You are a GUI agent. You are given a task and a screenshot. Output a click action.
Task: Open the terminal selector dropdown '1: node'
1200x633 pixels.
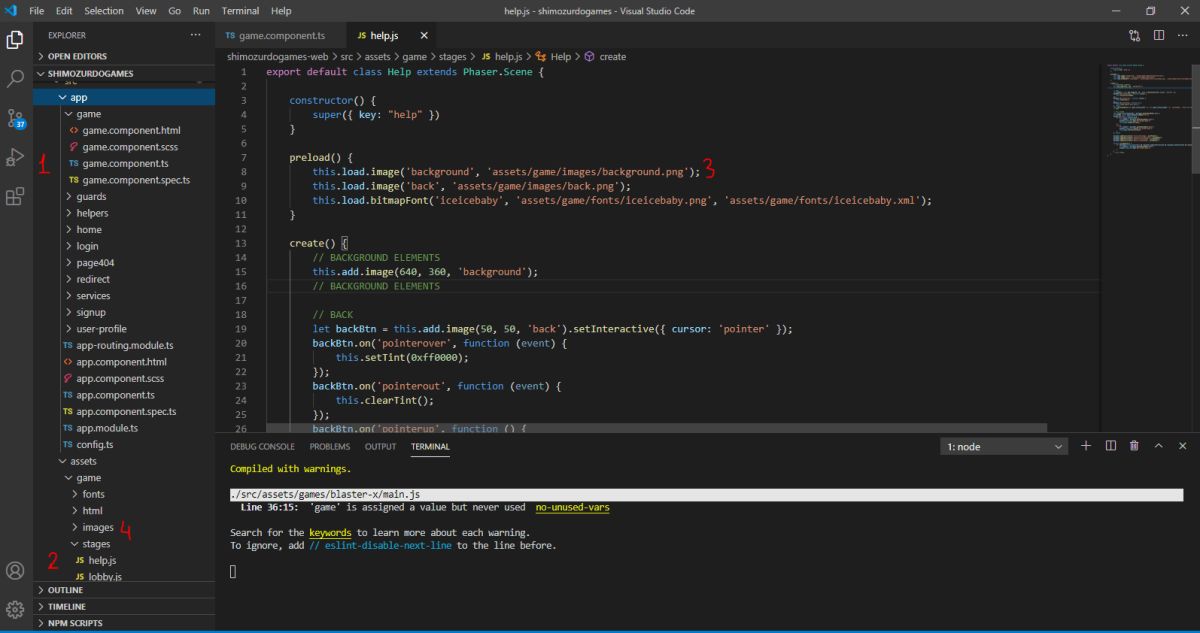pos(1004,447)
